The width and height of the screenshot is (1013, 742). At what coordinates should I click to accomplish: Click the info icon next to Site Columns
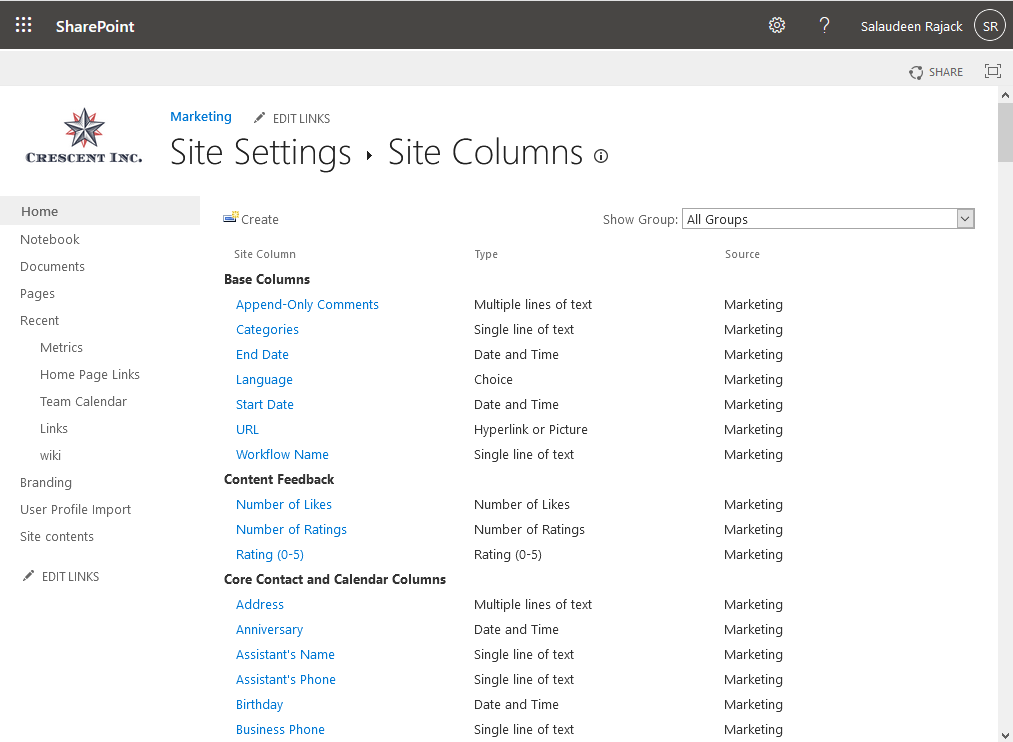click(x=600, y=157)
